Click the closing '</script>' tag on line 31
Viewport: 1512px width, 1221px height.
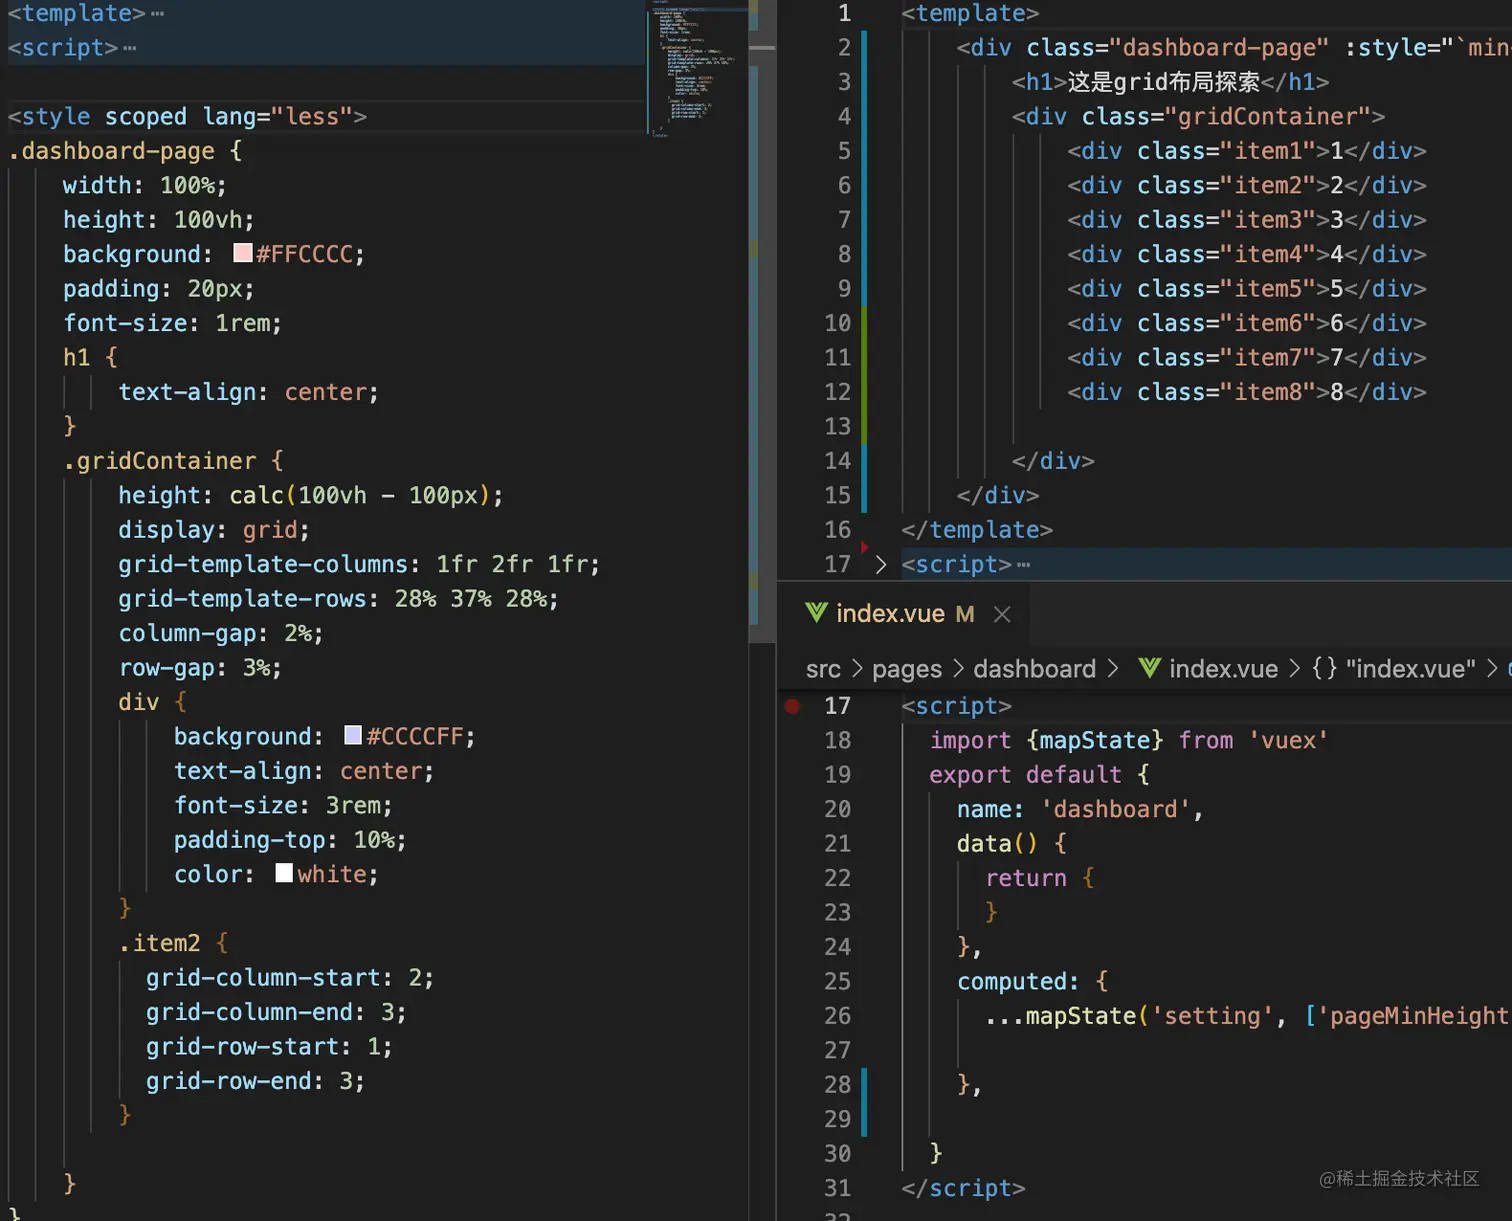[x=963, y=1188]
